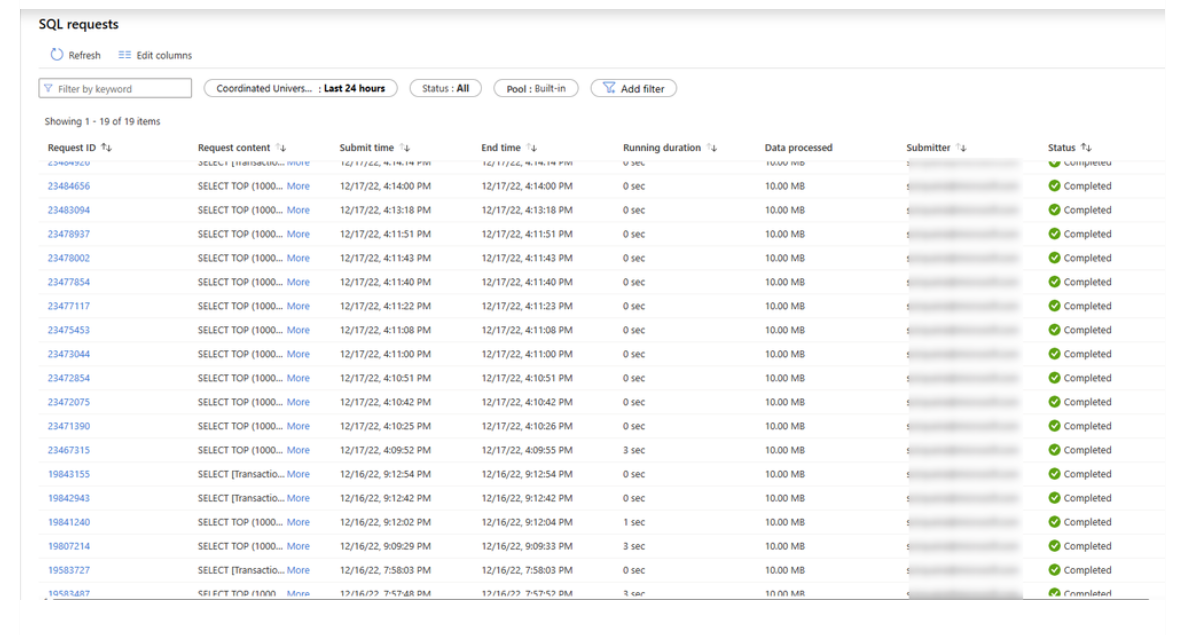Select submit time 12/17/22, 4:09:52 PM
This screenshot has height=635, width=1193.
click(x=385, y=450)
